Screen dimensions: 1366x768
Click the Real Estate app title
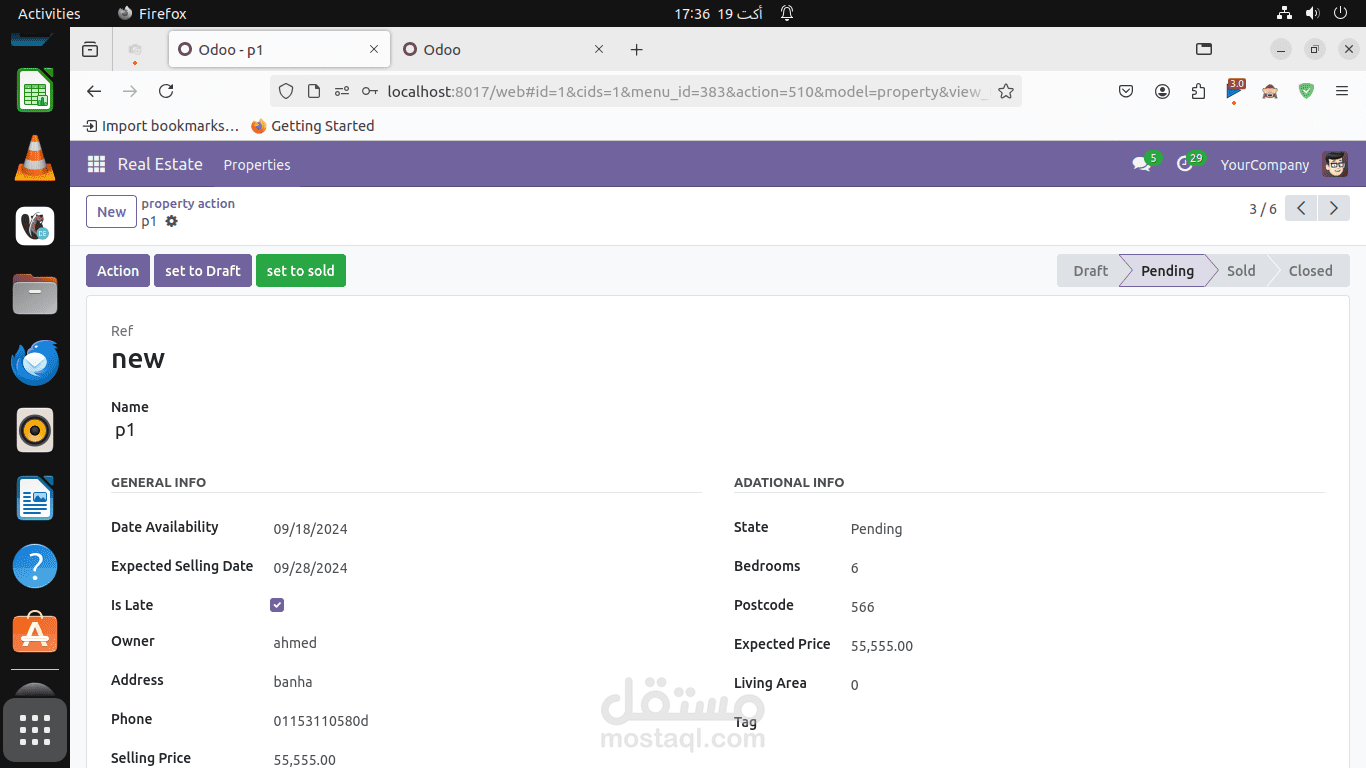[x=160, y=164]
